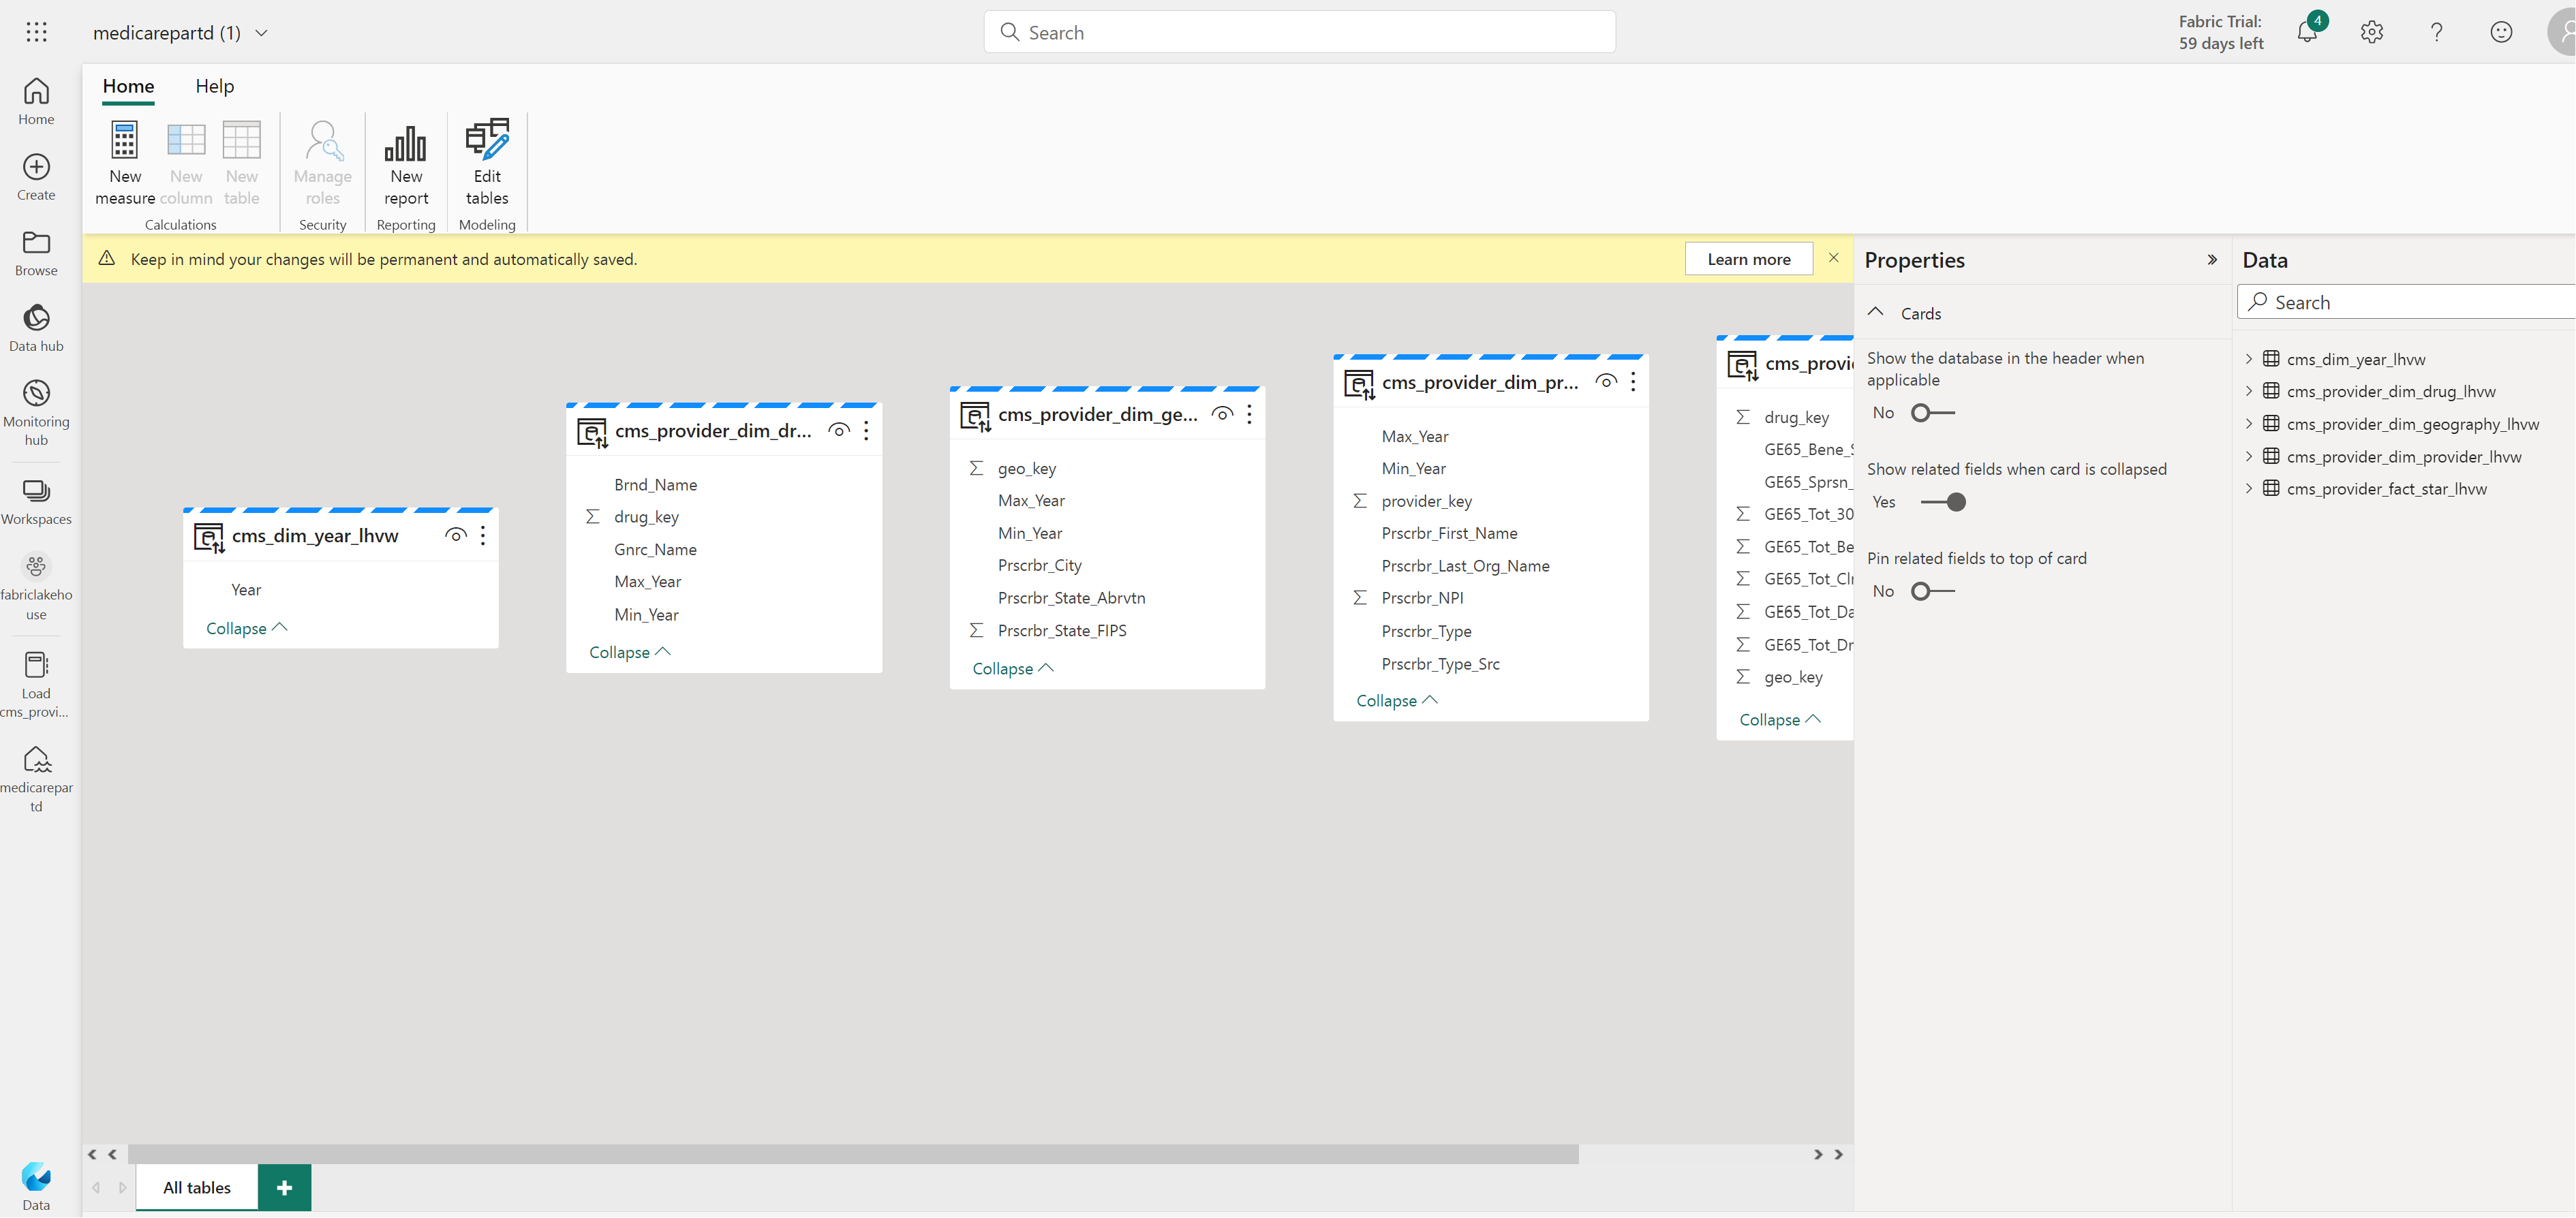Viewport: 2576px width, 1218px height.
Task: Expand cms_provider_dim_drug_lhvw in Data pane
Action: click(x=2249, y=391)
